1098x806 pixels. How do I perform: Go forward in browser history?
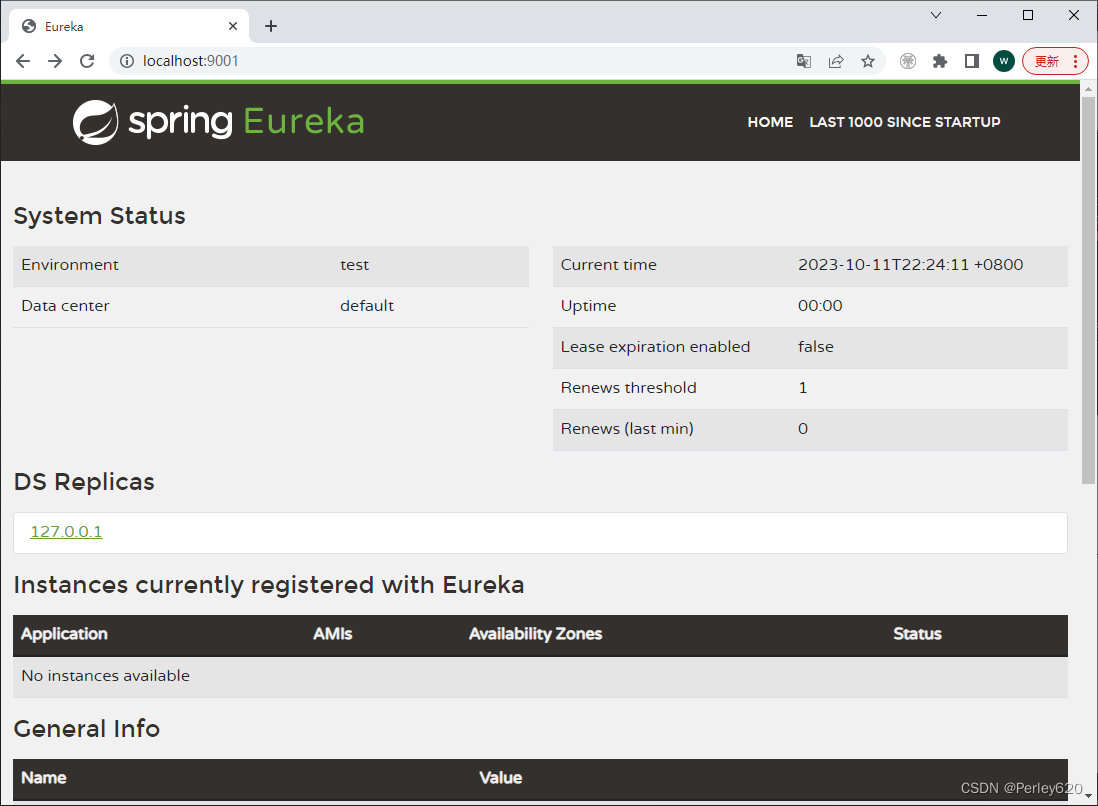(55, 61)
